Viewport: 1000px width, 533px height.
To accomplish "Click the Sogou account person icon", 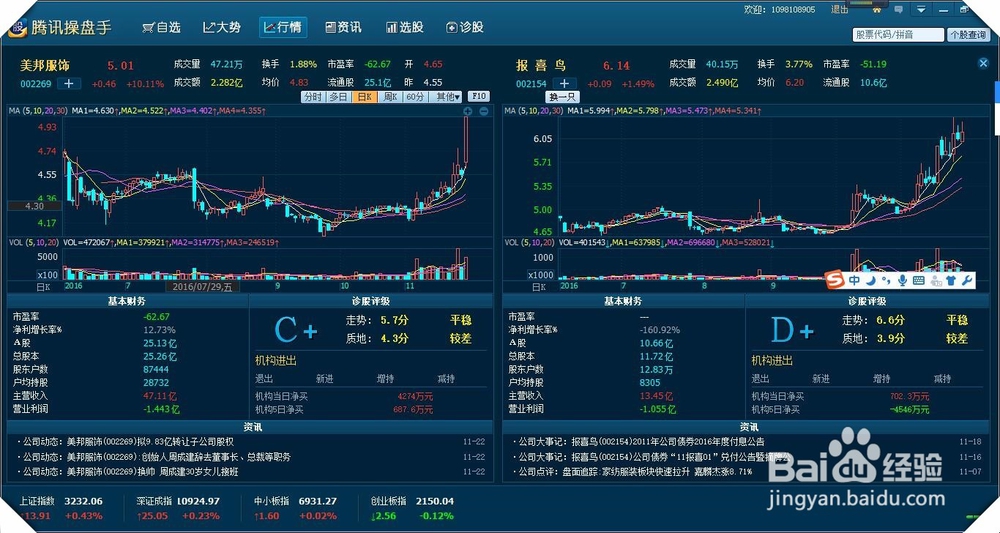I will [936, 280].
